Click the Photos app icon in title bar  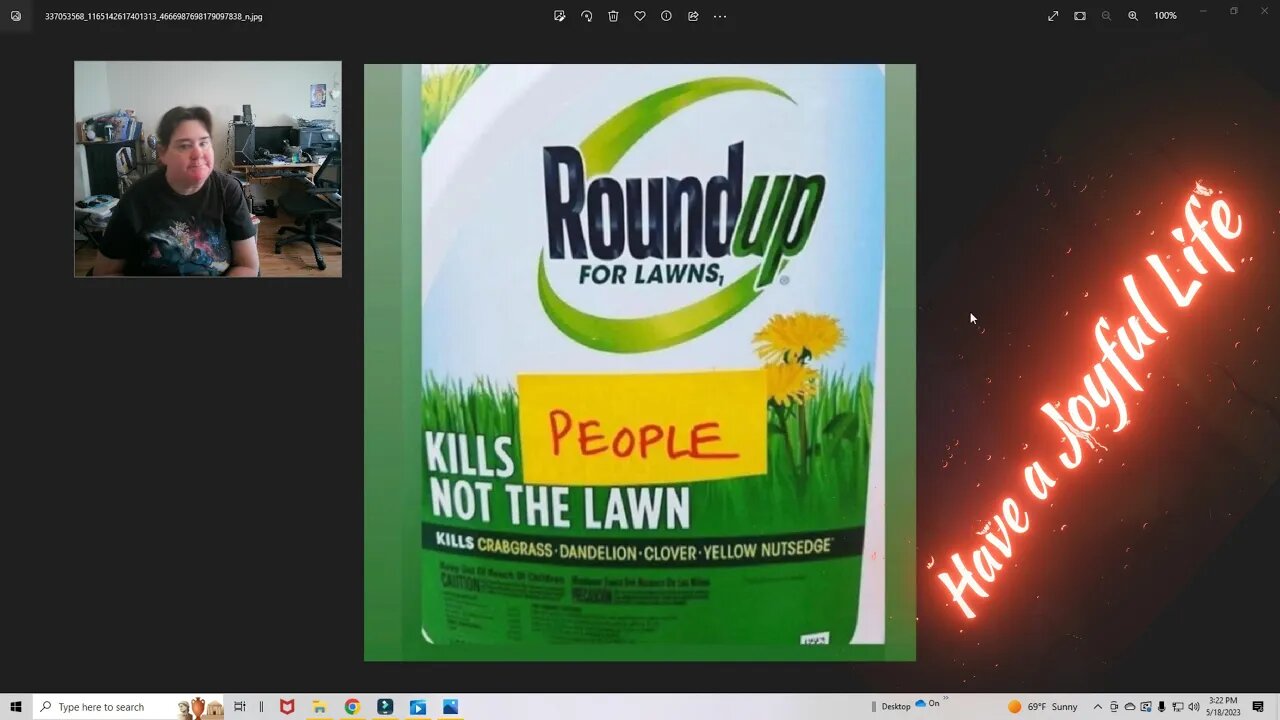16,16
